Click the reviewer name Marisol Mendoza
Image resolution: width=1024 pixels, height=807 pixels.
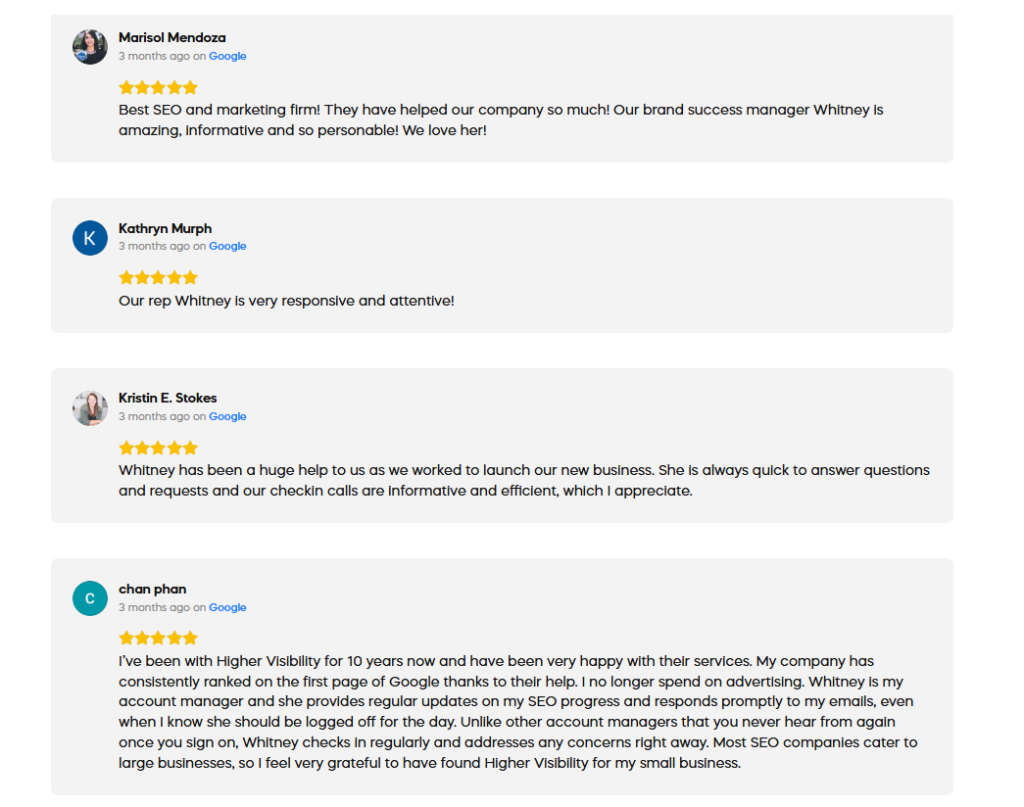pos(172,38)
